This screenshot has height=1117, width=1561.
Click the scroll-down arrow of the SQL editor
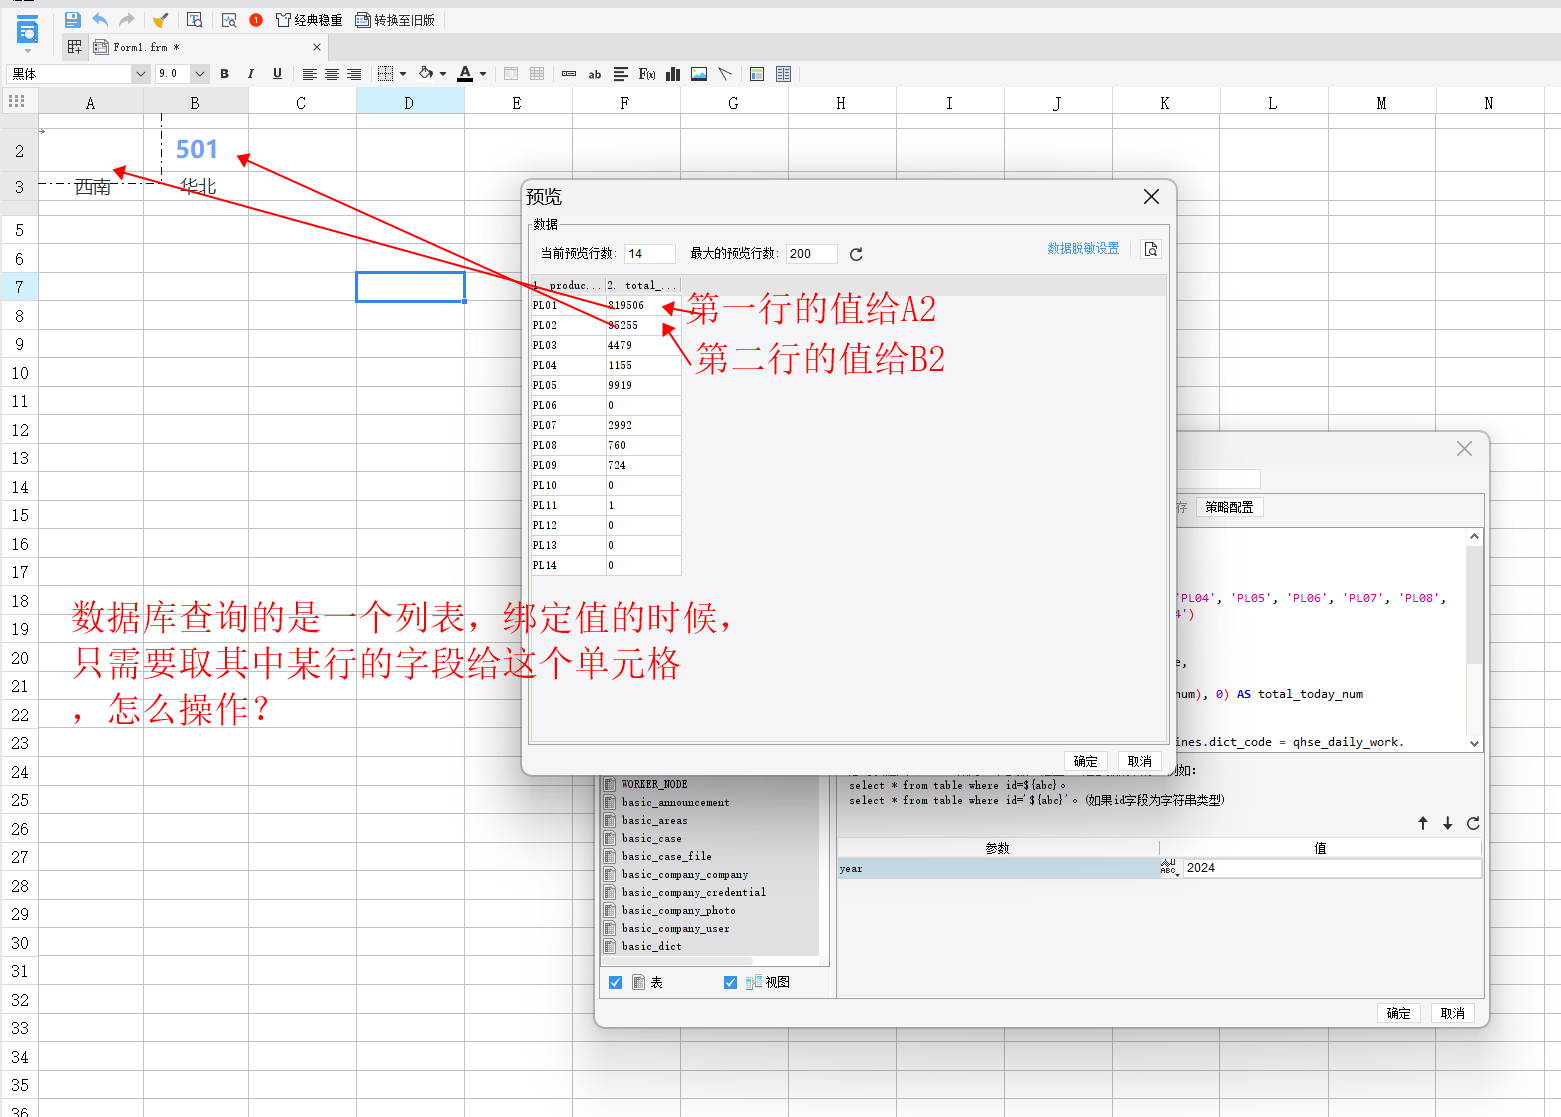click(x=1474, y=743)
